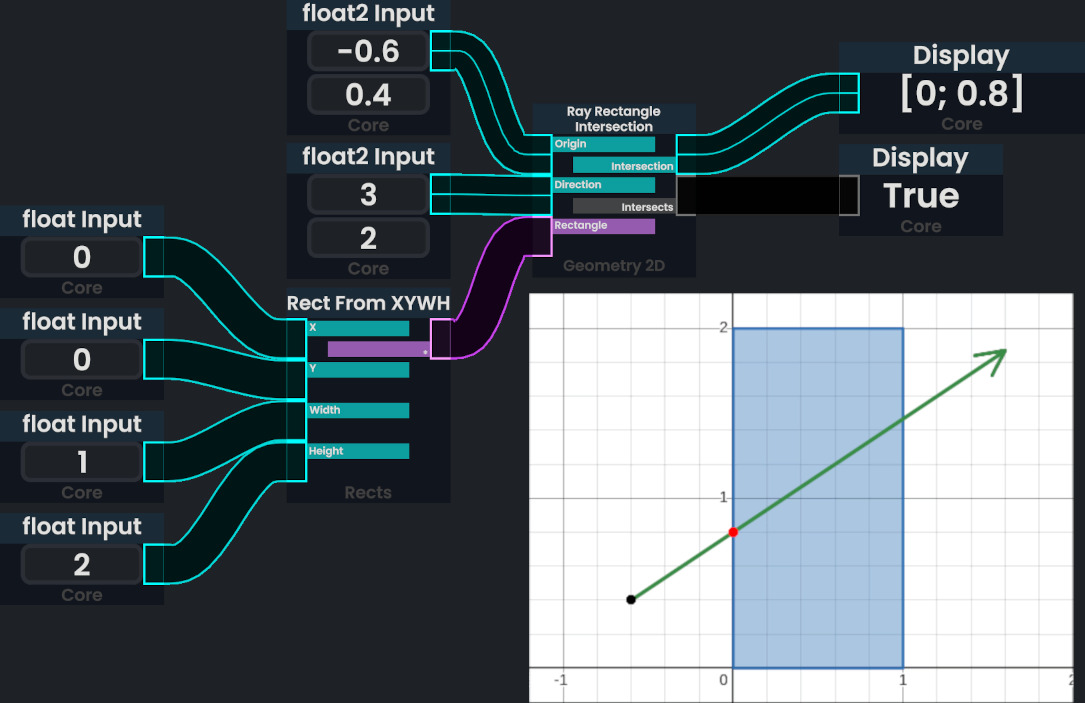Image resolution: width=1085 pixels, height=703 pixels.
Task: Click the Intersection output port bar
Action: pos(624,166)
